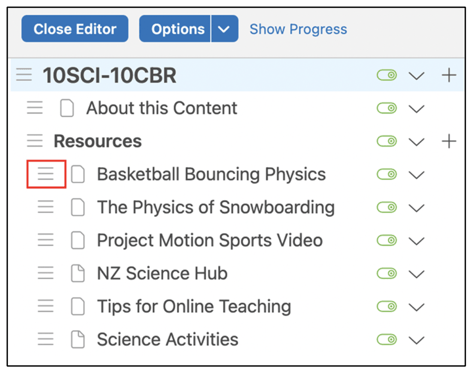This screenshot has width=473, height=375.
Task: Click the page icon beside NZ Science Hub
Action: pyautogui.click(x=78, y=273)
